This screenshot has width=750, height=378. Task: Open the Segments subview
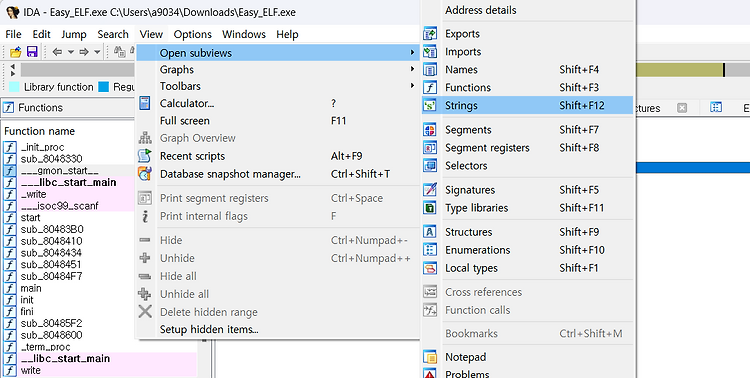[x=527, y=130]
